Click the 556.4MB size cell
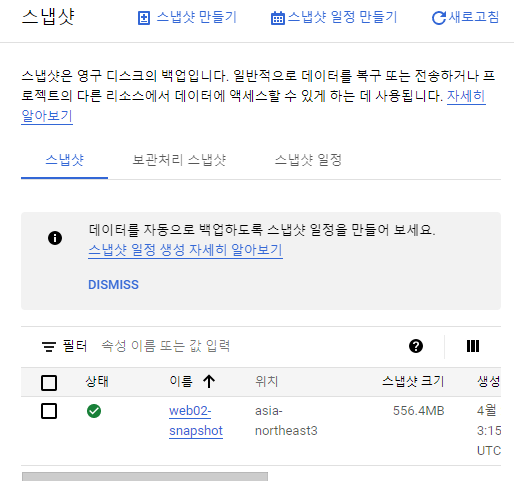 pyautogui.click(x=419, y=411)
